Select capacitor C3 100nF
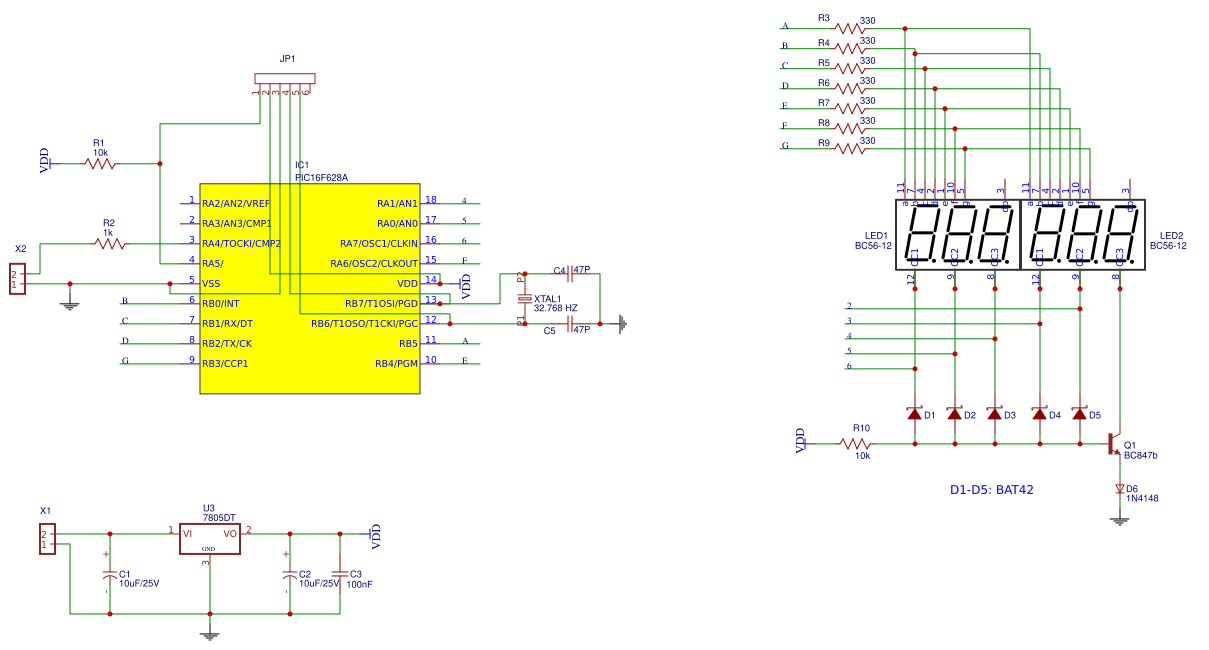1209x650 pixels. tap(338, 573)
